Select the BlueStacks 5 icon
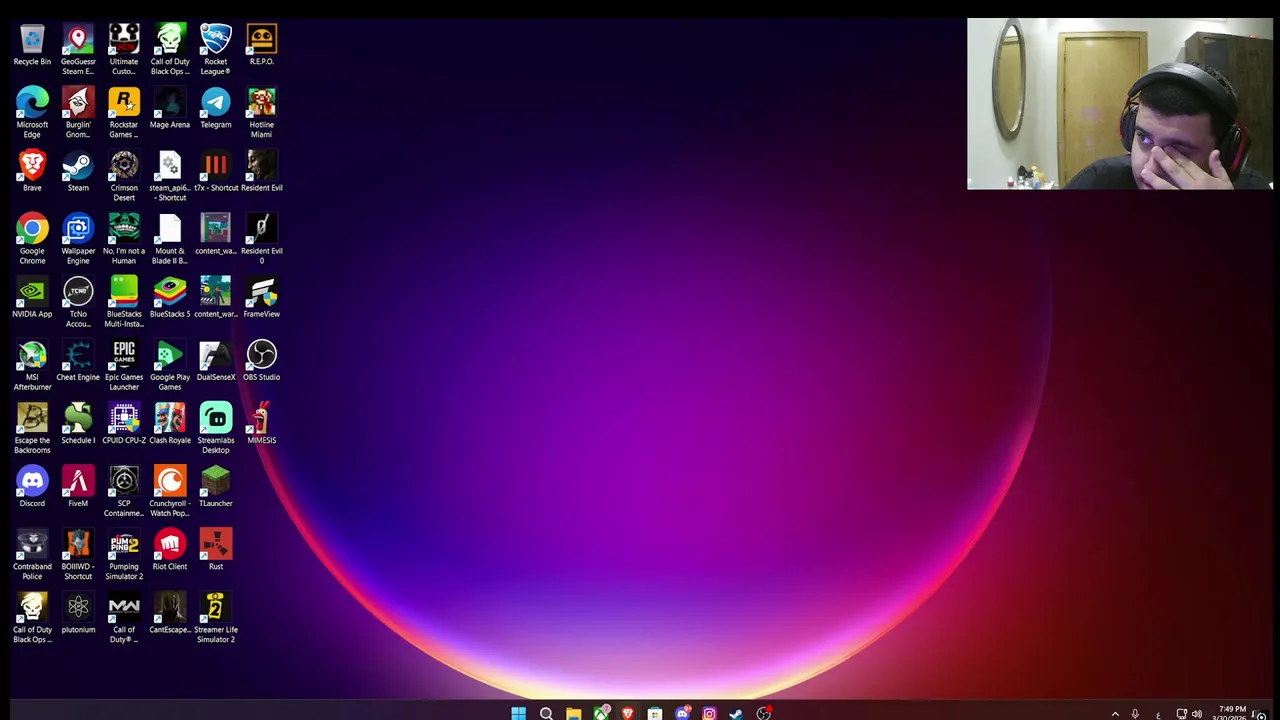 tap(170, 298)
